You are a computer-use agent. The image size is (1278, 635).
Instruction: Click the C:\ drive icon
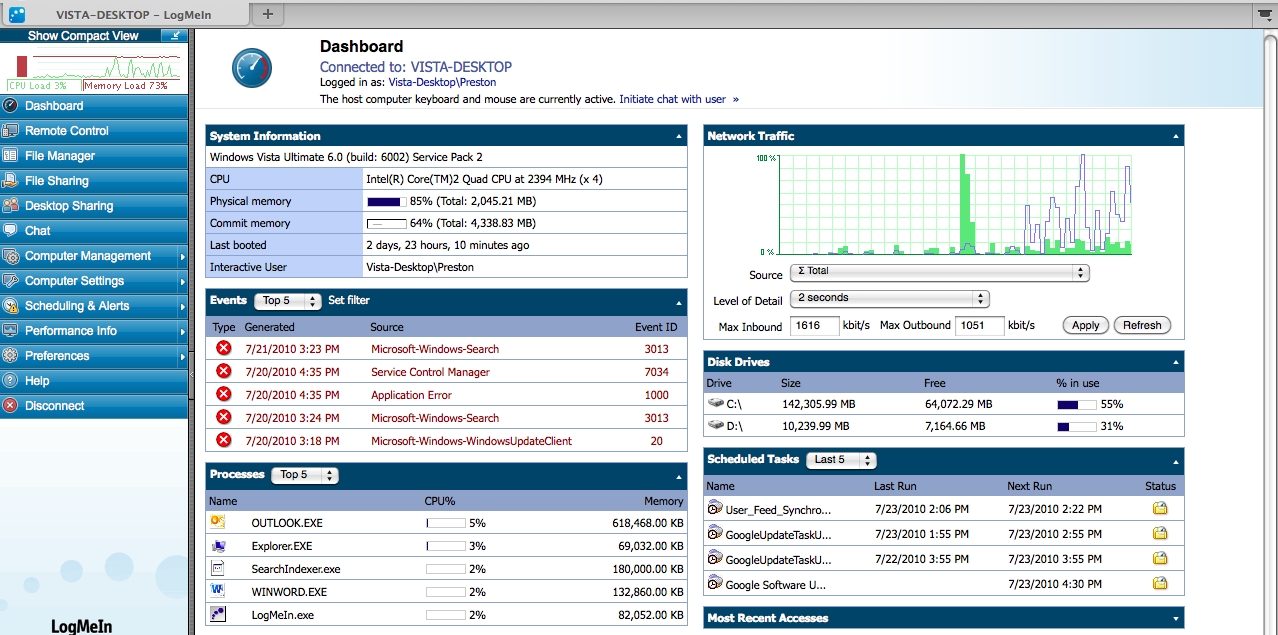716,403
